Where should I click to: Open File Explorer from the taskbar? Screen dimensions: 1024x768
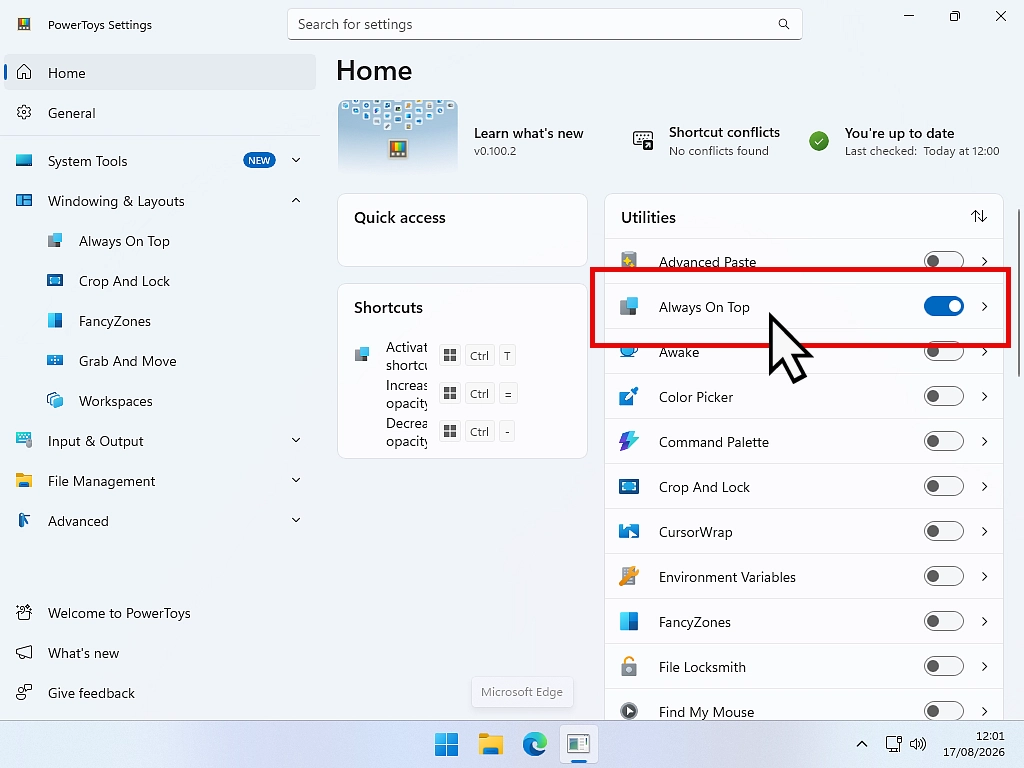click(x=490, y=744)
